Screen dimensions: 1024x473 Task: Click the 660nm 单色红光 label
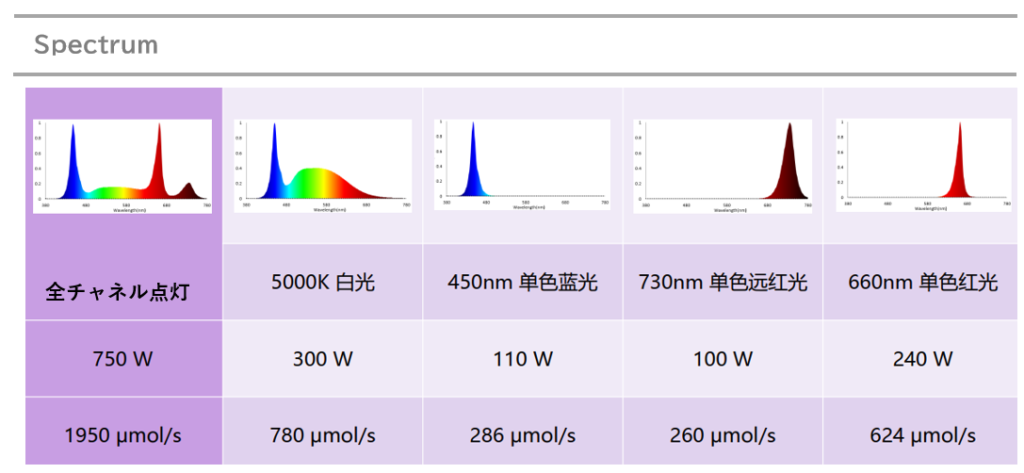pos(922,282)
